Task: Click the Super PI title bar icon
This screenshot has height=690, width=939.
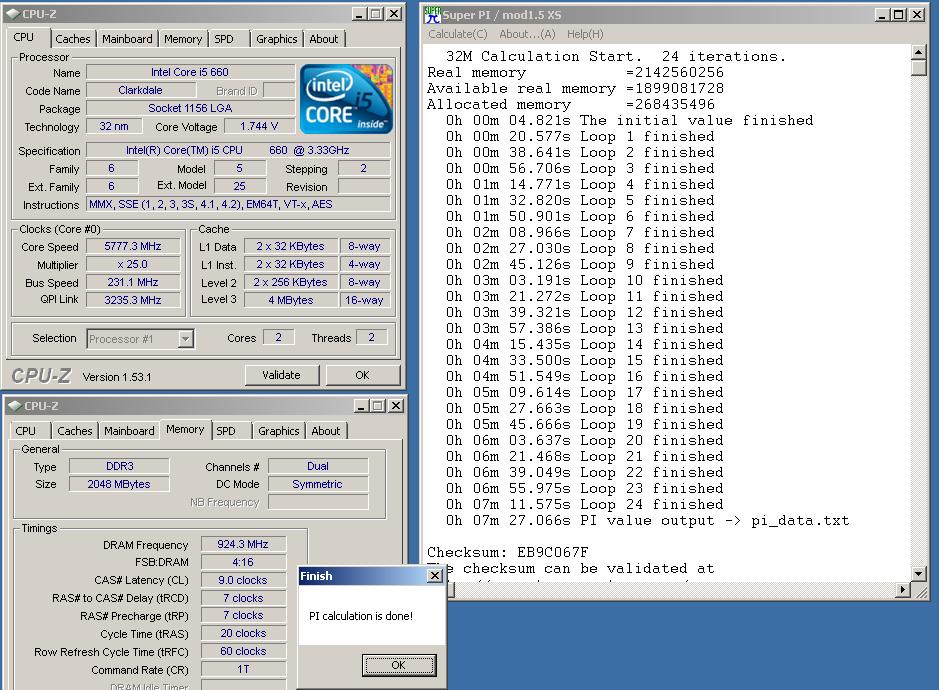Action: click(x=432, y=14)
